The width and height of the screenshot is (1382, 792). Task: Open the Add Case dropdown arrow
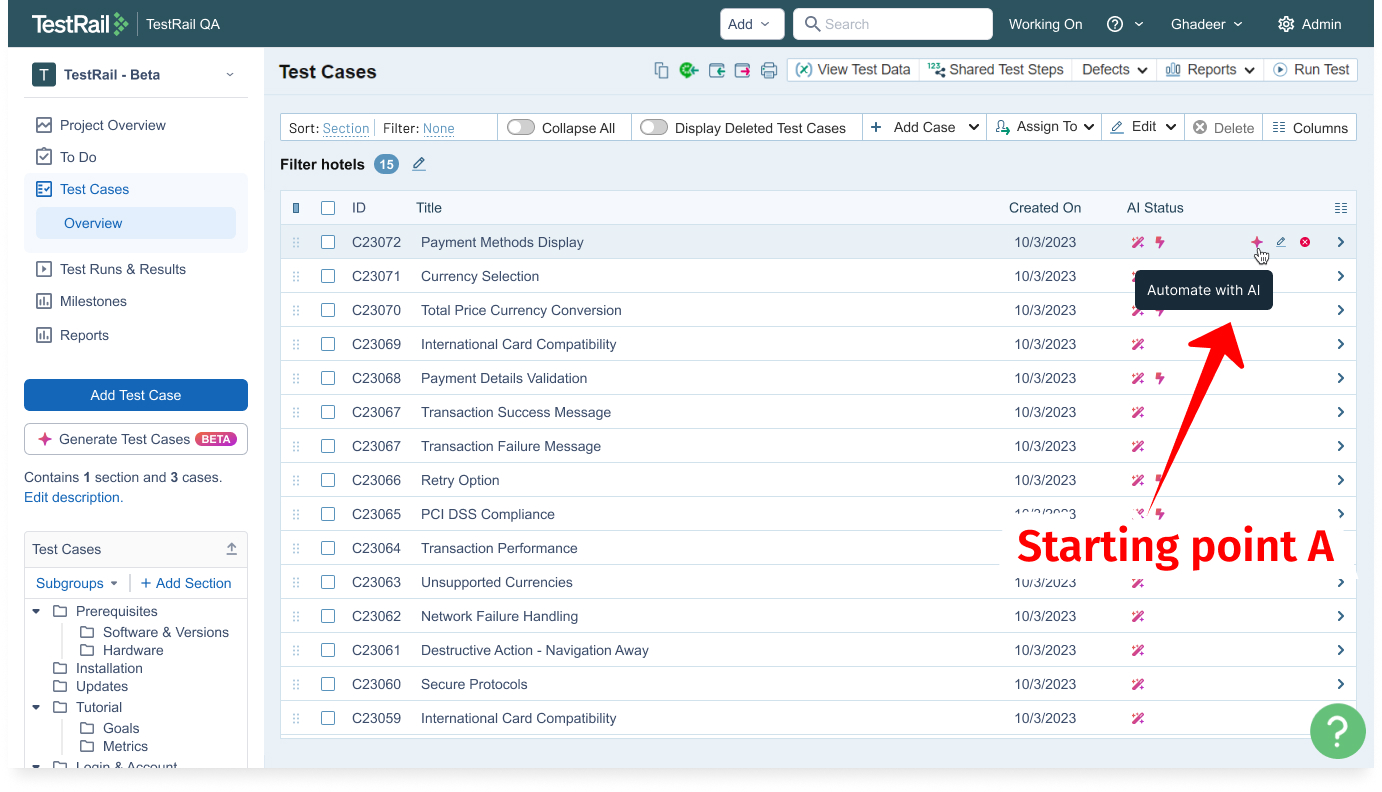pos(975,128)
